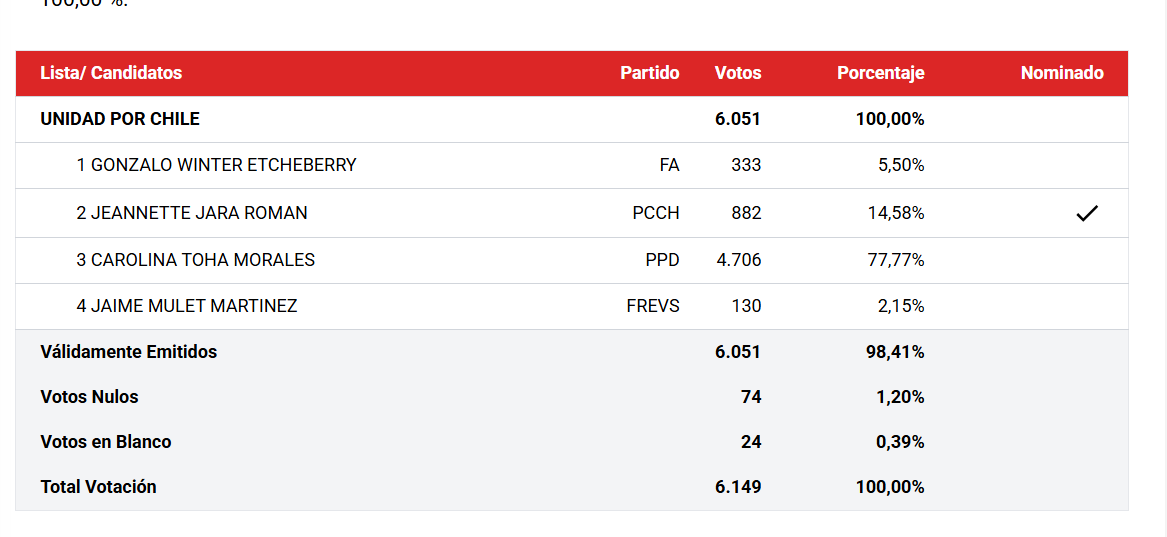This screenshot has width=1167, height=537.
Task: Click candidate 3 Carolina Toha Morales
Action: 195,260
